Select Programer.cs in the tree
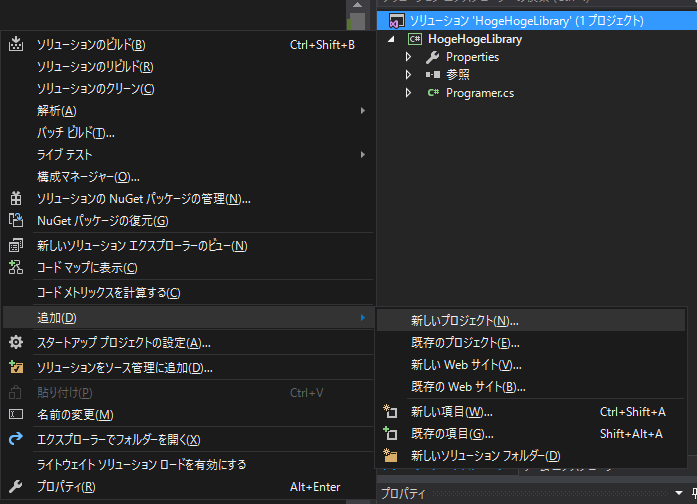The height and width of the screenshot is (504, 697). coord(480,93)
